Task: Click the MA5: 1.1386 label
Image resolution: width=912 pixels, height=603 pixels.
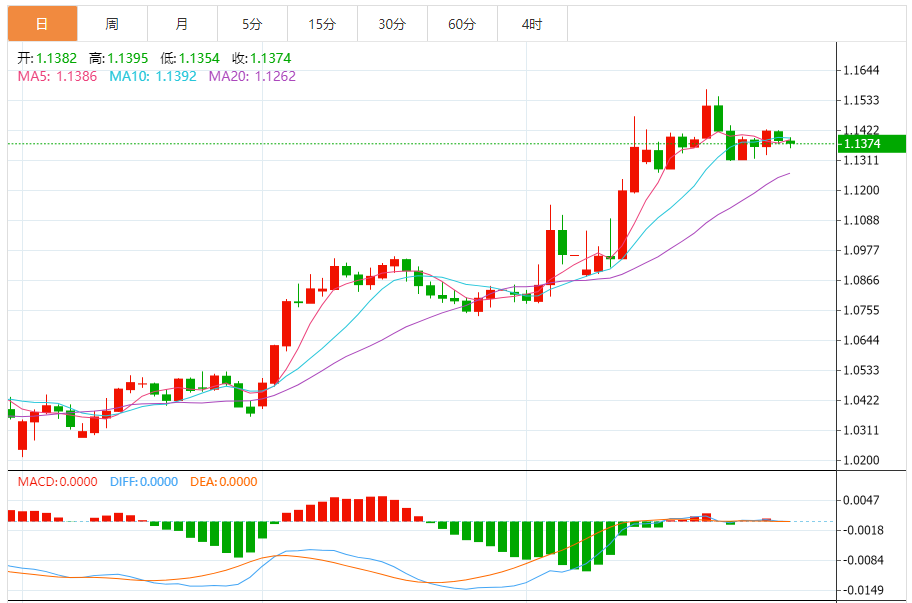Action: [x=57, y=76]
